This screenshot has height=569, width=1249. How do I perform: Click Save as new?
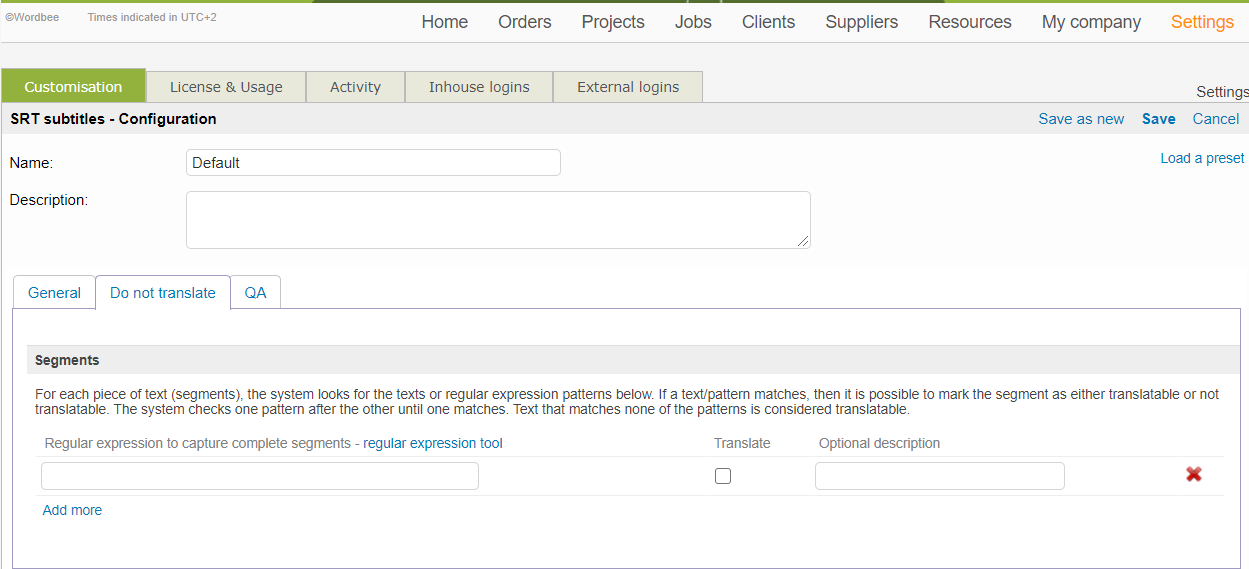pos(1081,119)
